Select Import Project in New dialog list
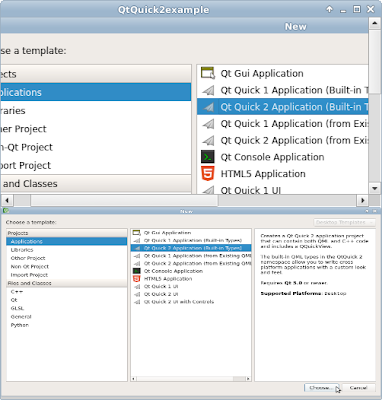 coord(67,275)
